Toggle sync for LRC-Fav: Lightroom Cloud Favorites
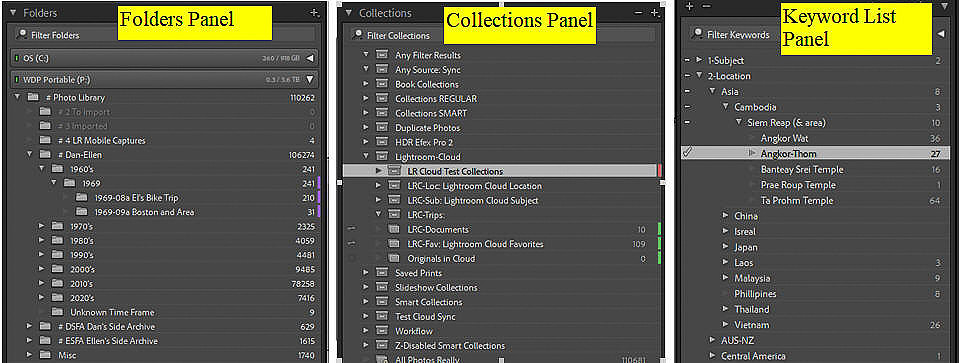Image resolution: width=959 pixels, height=363 pixels. (x=351, y=244)
